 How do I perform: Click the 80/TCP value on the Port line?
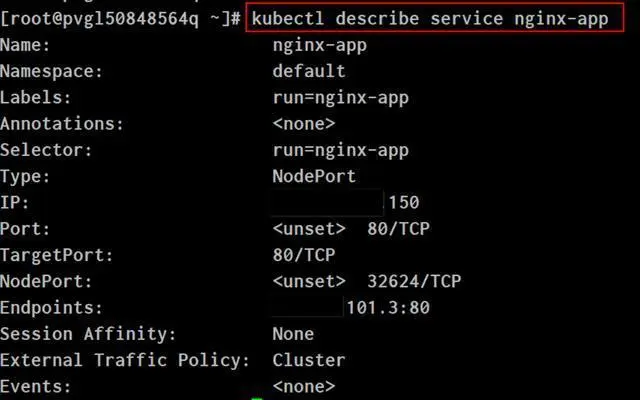pos(398,229)
